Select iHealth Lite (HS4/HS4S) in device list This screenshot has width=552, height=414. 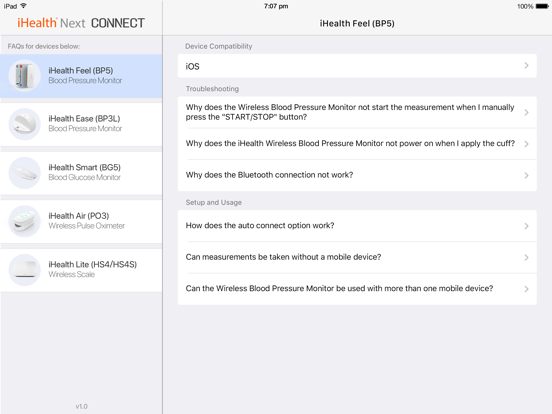pos(81,270)
